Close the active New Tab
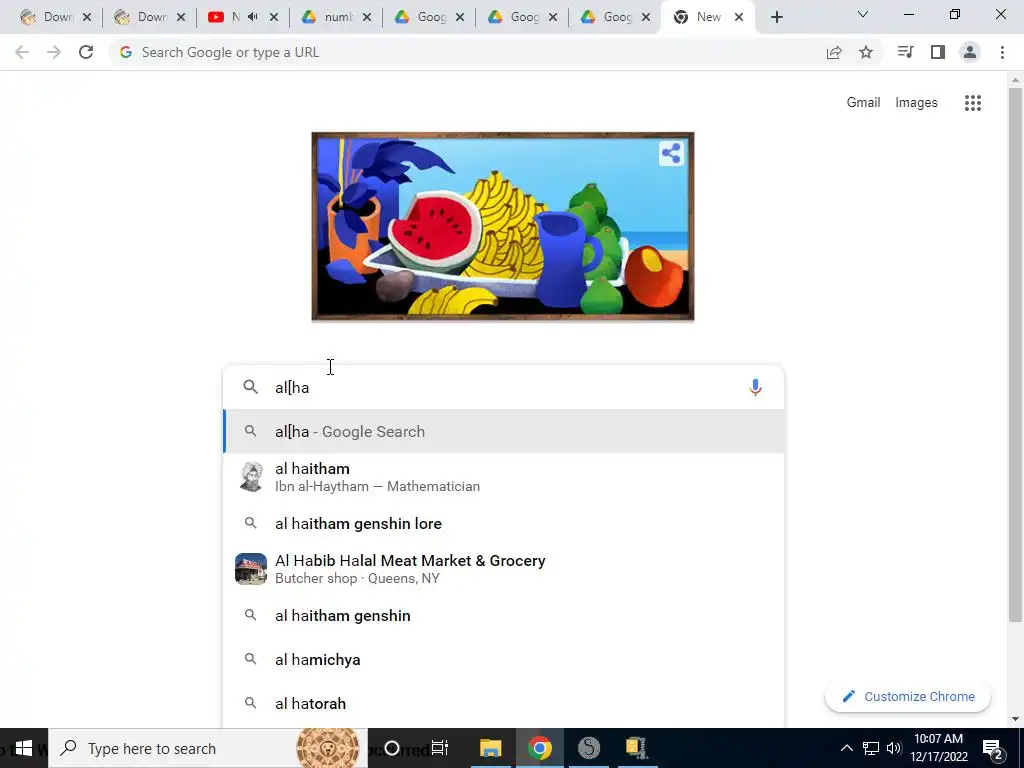The height and width of the screenshot is (768, 1024). (x=739, y=17)
